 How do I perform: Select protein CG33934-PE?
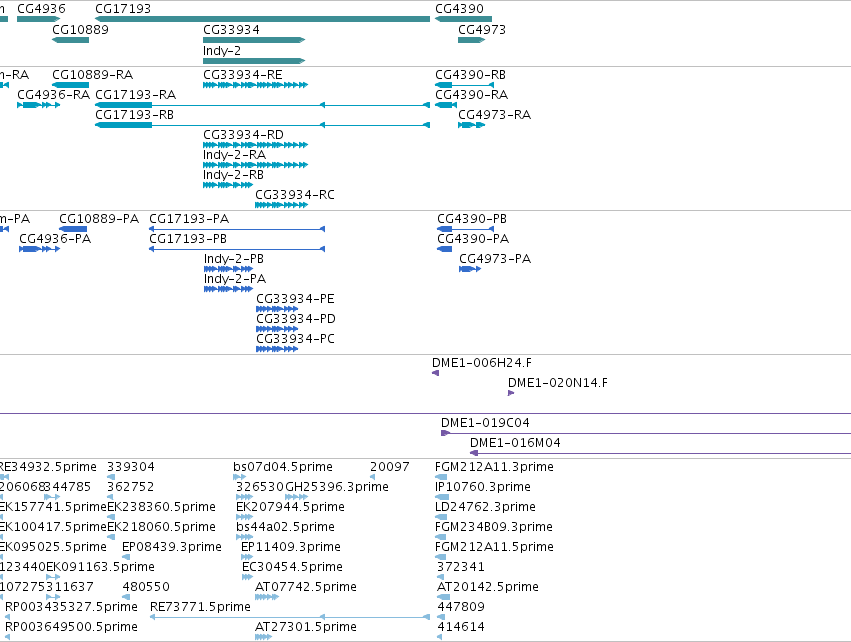coord(295,300)
